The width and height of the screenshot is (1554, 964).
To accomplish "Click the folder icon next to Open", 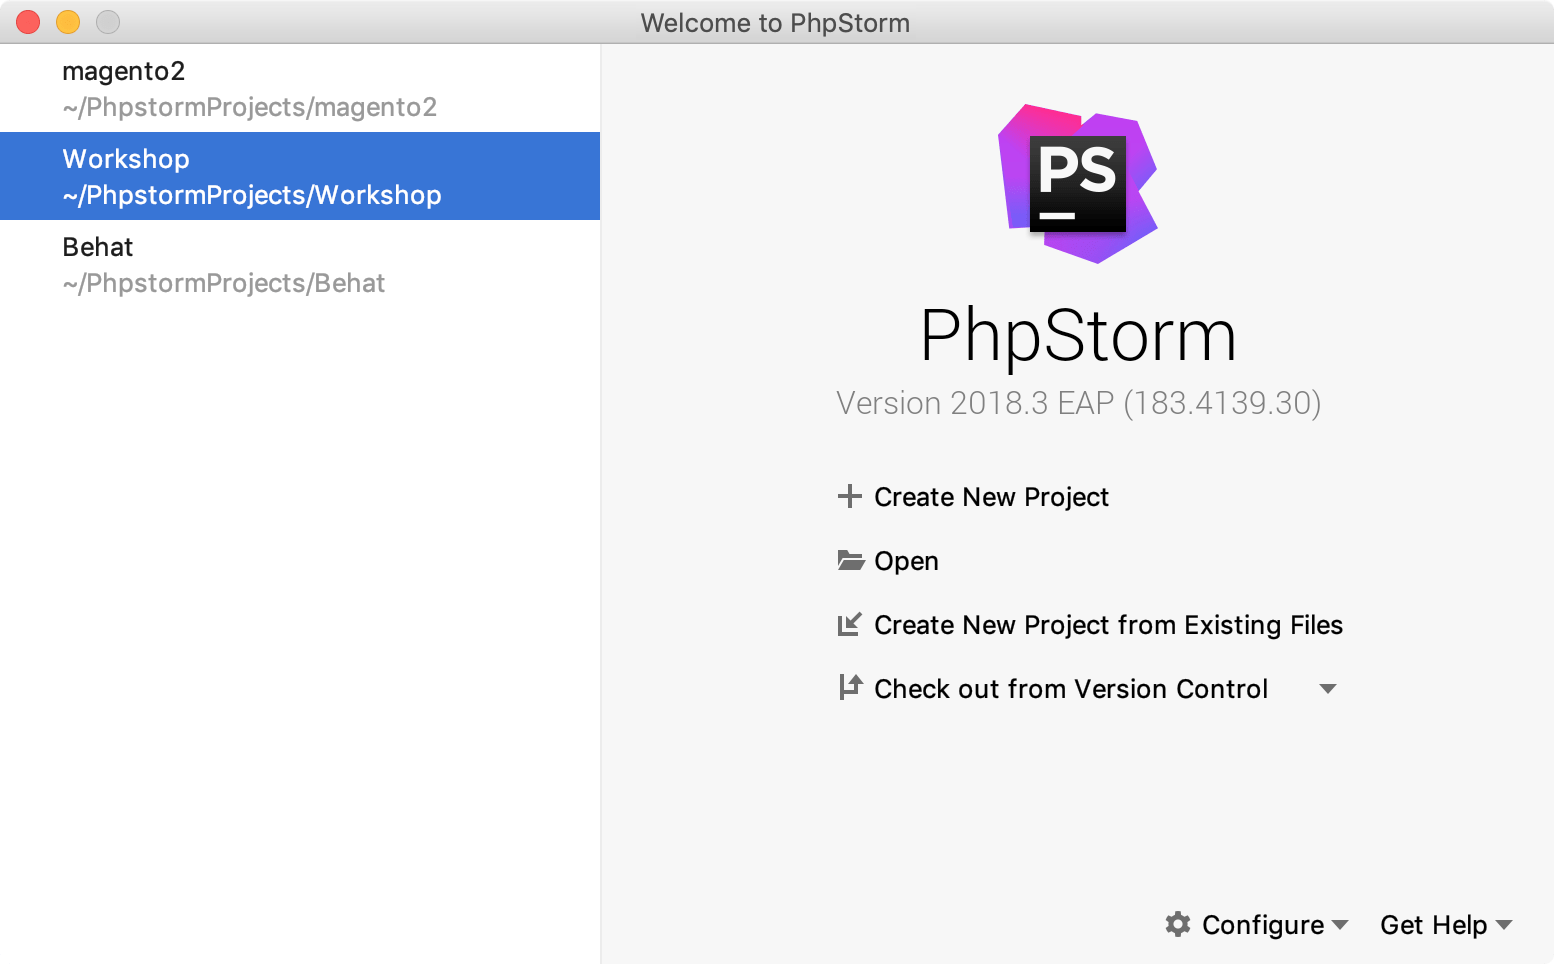I will click(x=850, y=560).
